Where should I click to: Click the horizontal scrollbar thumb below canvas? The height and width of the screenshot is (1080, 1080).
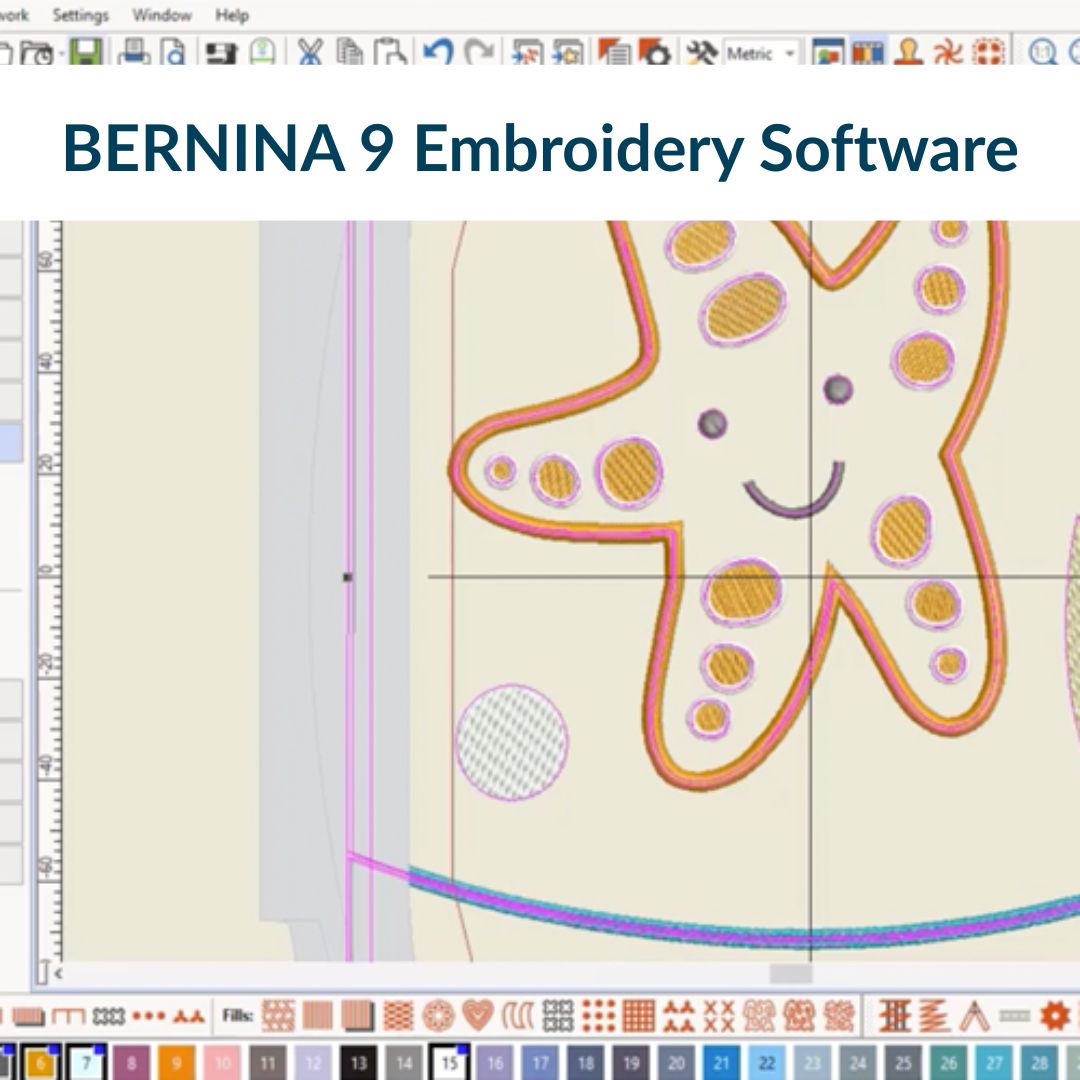[x=790, y=973]
